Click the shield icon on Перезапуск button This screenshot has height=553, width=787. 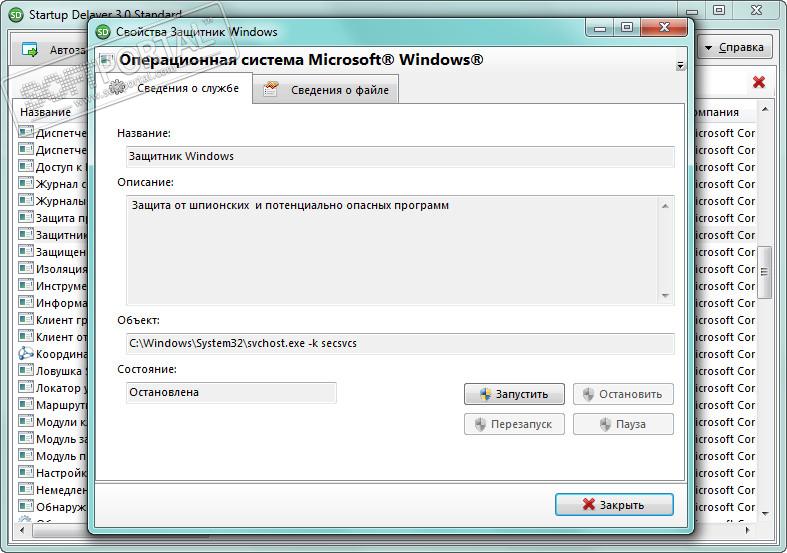click(x=480, y=424)
